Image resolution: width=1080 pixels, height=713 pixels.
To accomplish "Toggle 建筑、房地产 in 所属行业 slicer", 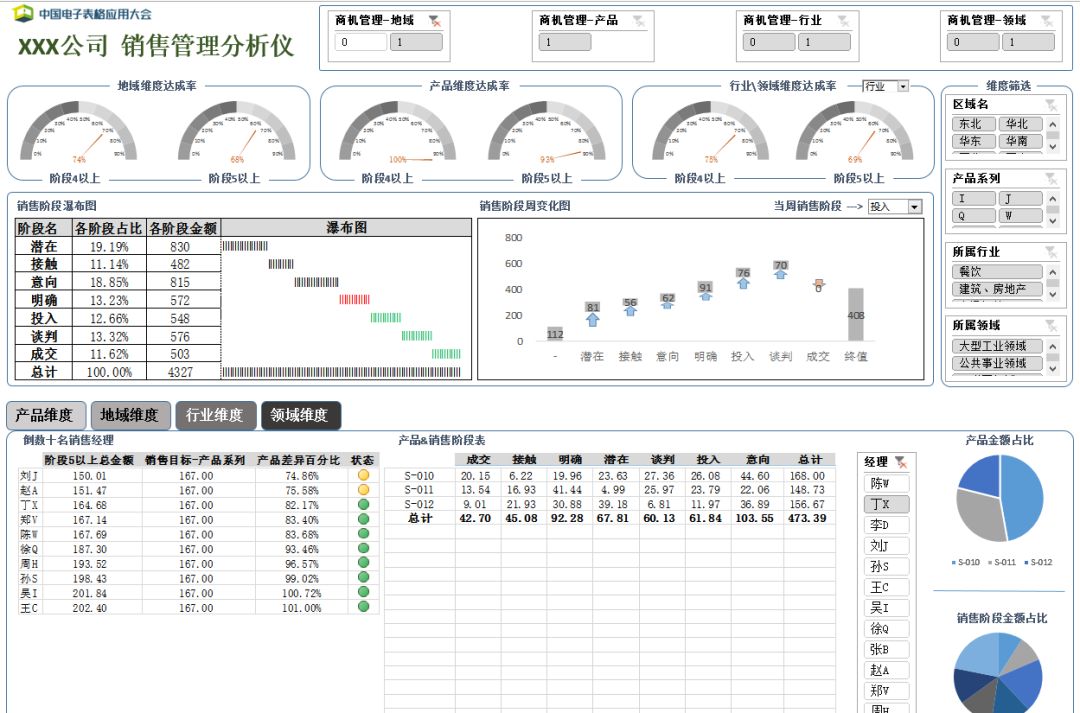I will (x=997, y=289).
